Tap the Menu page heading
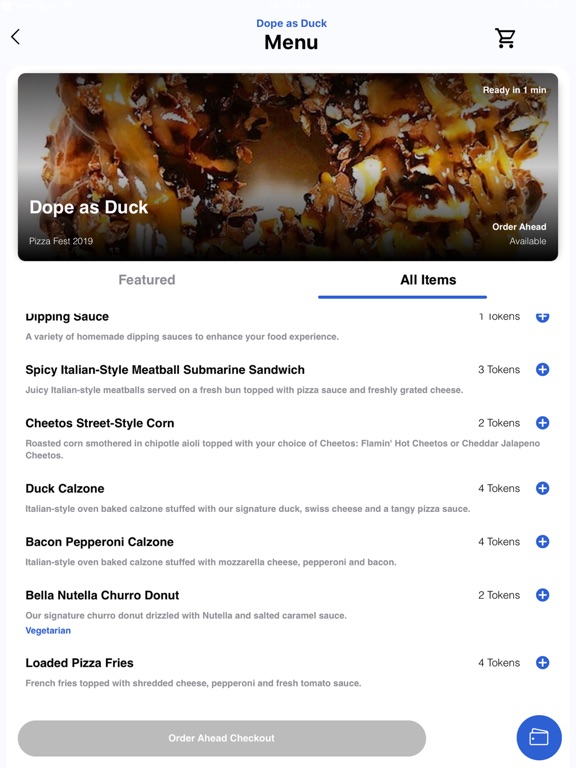The image size is (576, 768). click(291, 42)
